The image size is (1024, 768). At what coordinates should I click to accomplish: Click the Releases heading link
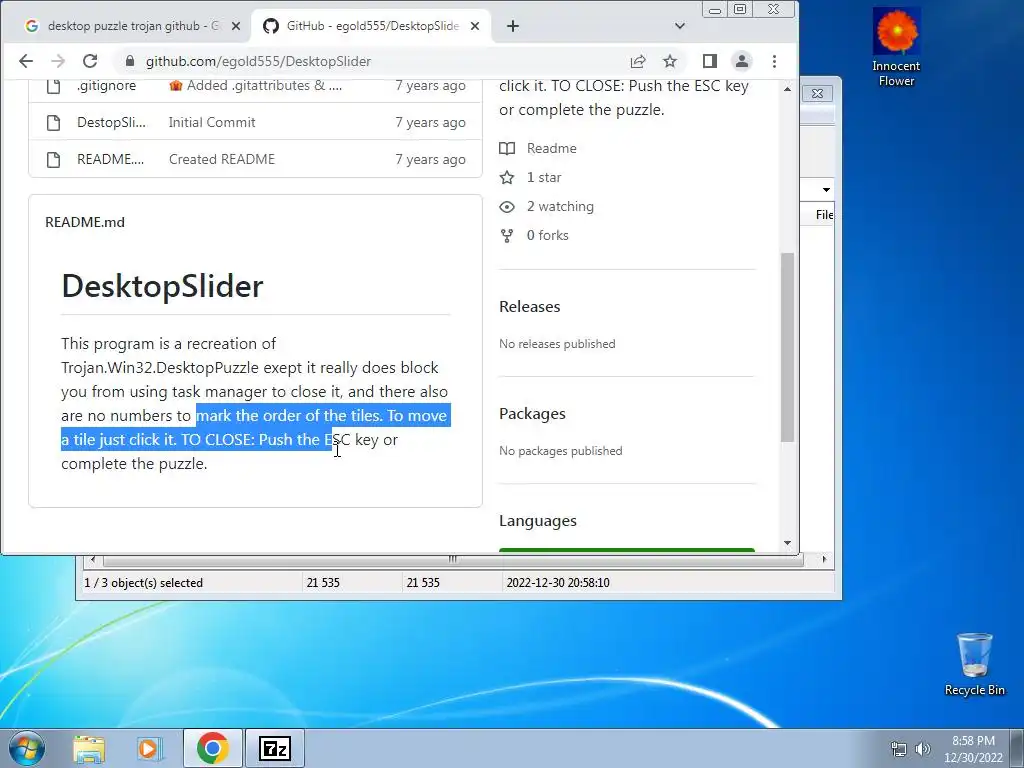point(530,306)
